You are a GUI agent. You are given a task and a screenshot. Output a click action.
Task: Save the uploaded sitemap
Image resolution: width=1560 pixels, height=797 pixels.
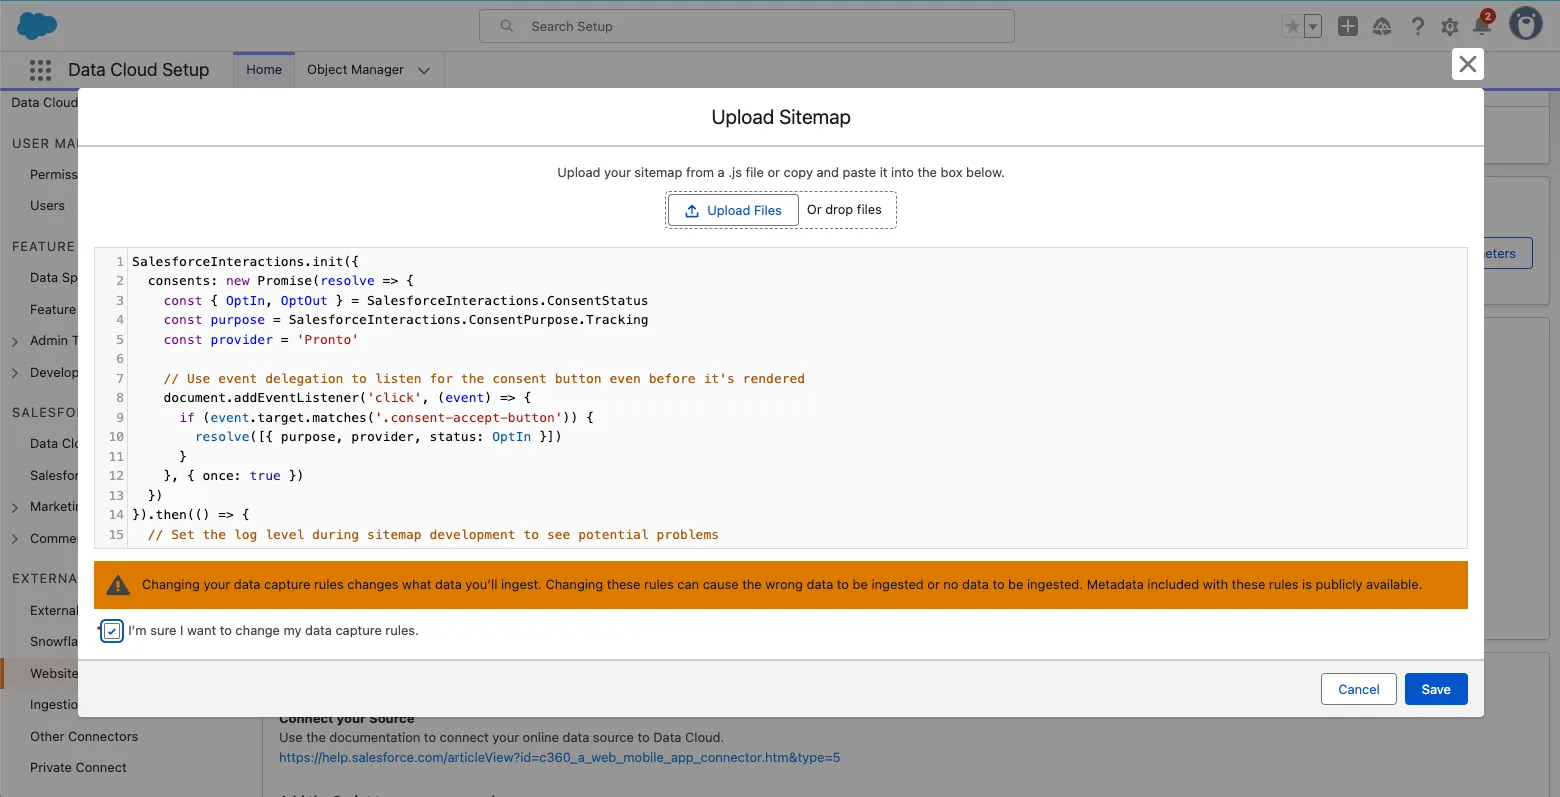pos(1435,689)
